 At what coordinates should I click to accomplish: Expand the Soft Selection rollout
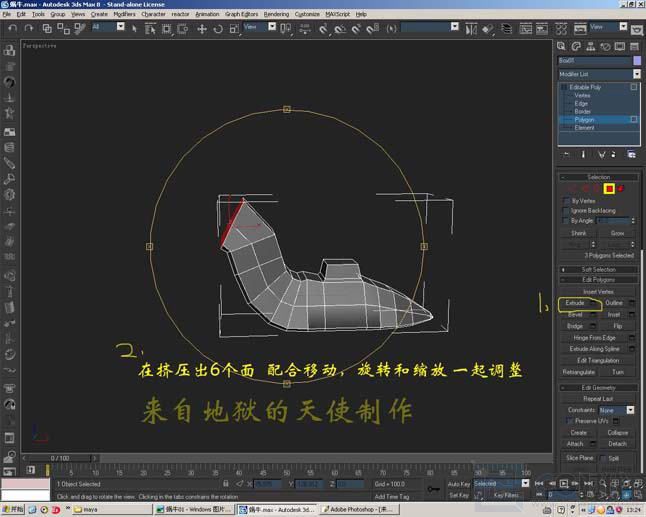[598, 269]
